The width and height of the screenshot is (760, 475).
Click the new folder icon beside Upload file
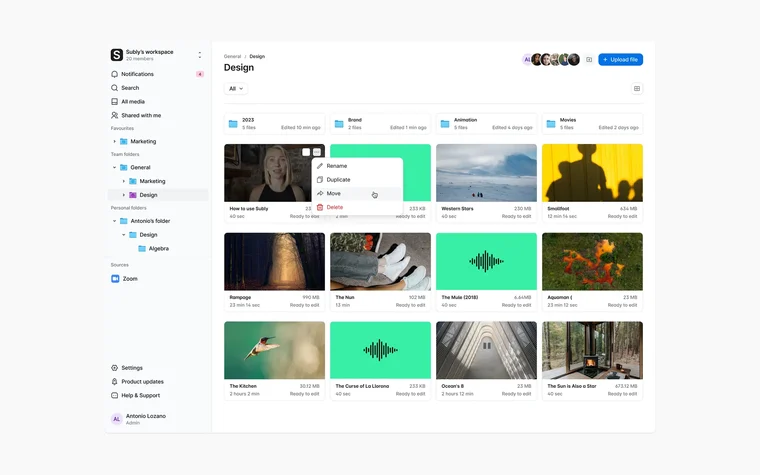click(589, 60)
